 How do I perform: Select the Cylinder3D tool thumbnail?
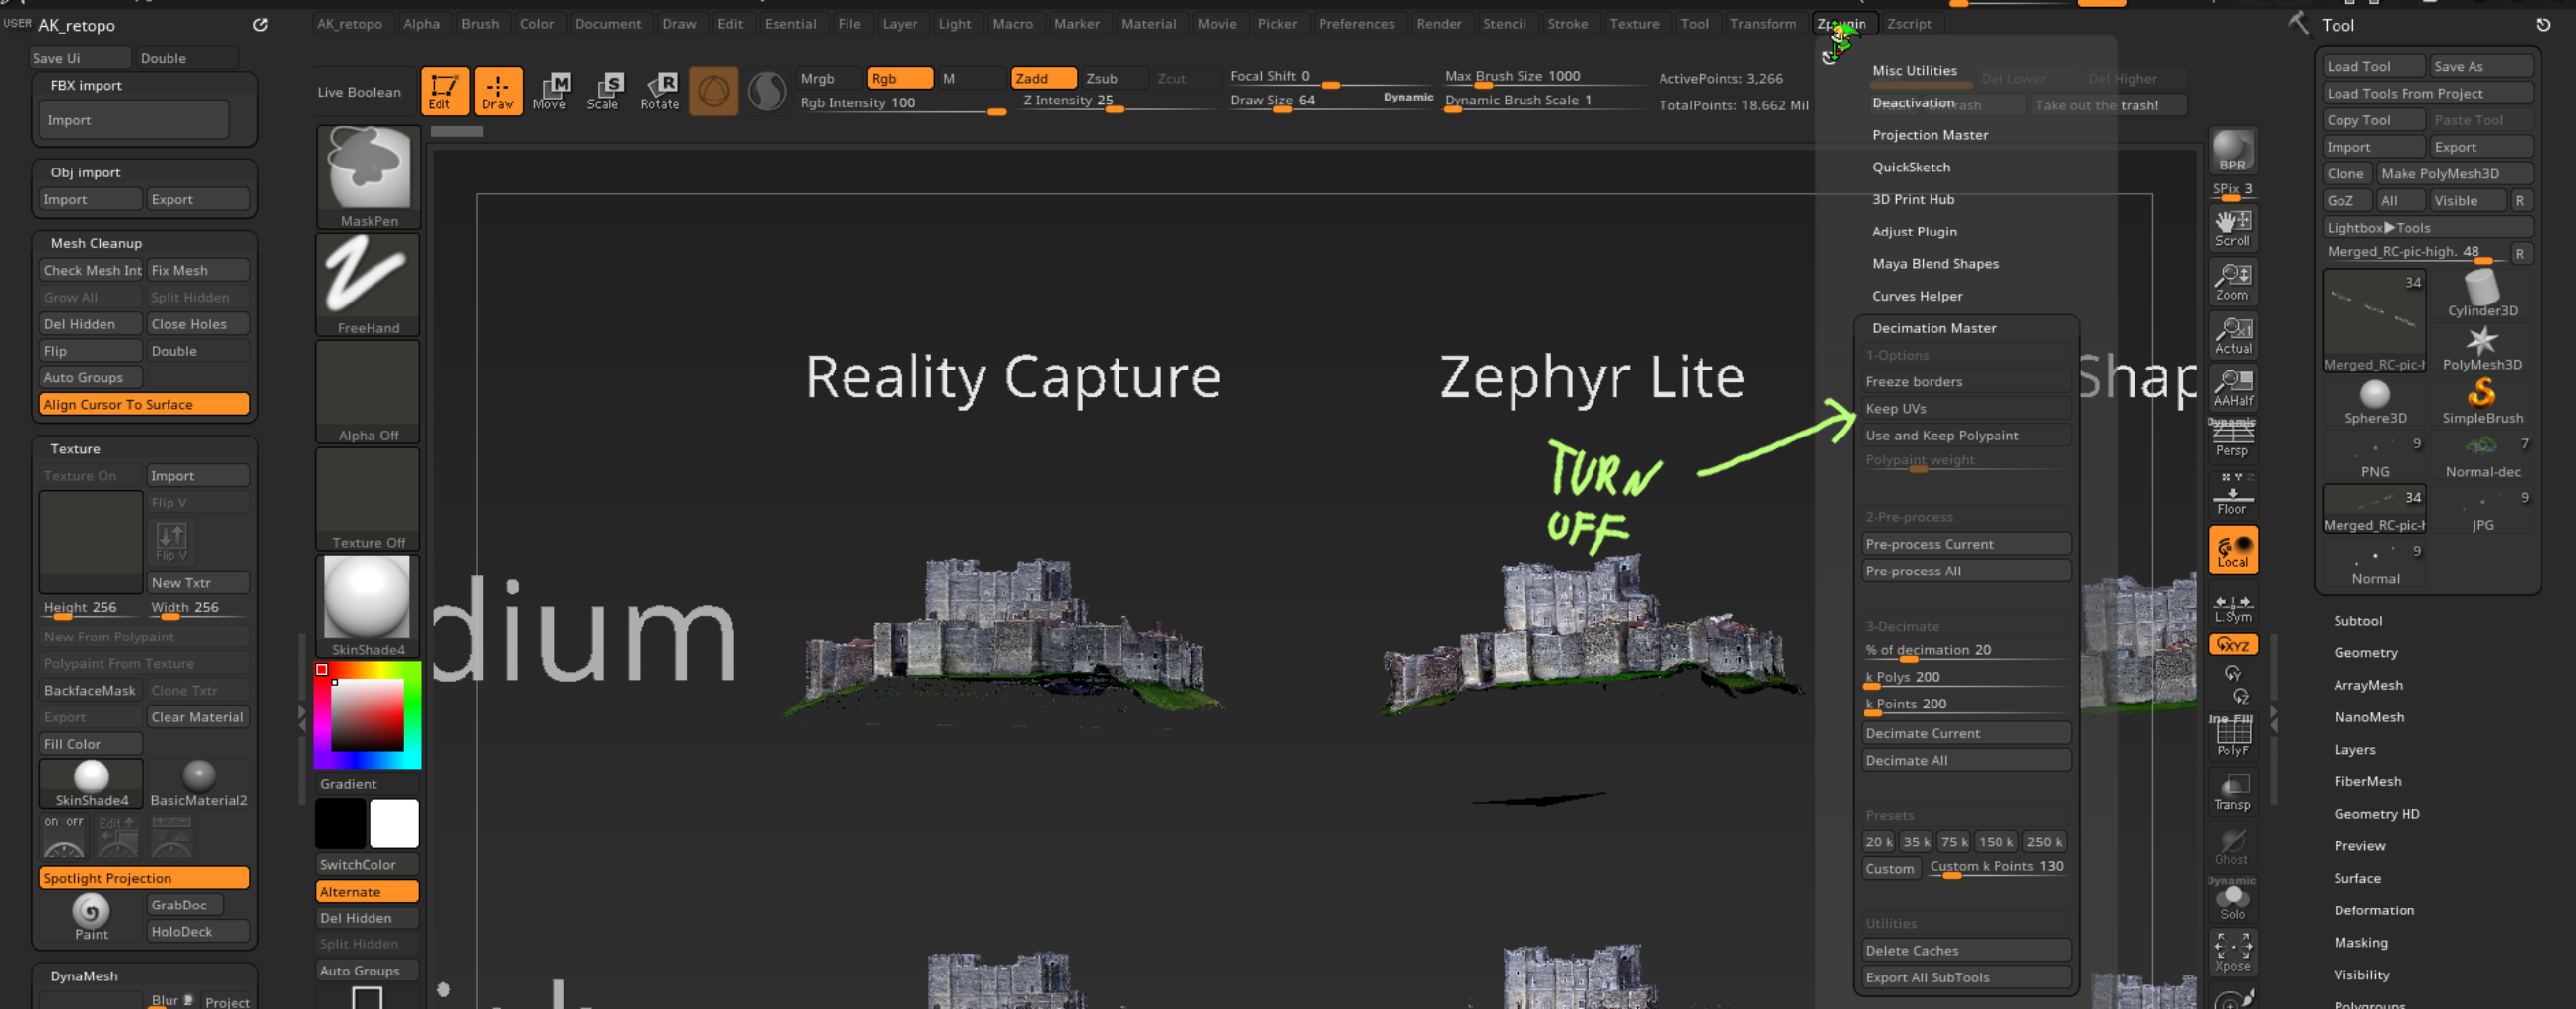pyautogui.click(x=2482, y=294)
